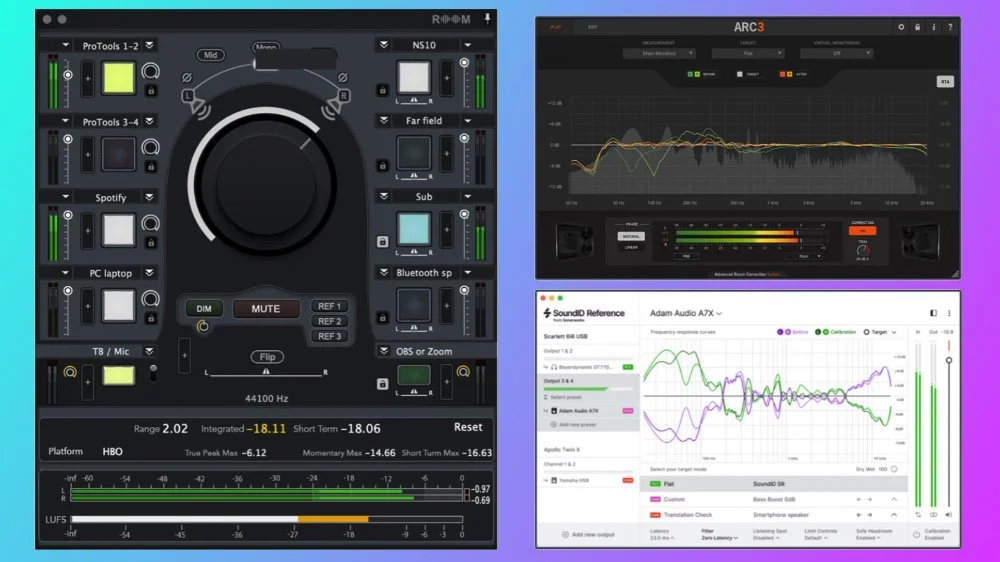Open ARC3 Target Flat dropdown
Viewport: 1000px width, 562px height.
tap(747, 54)
